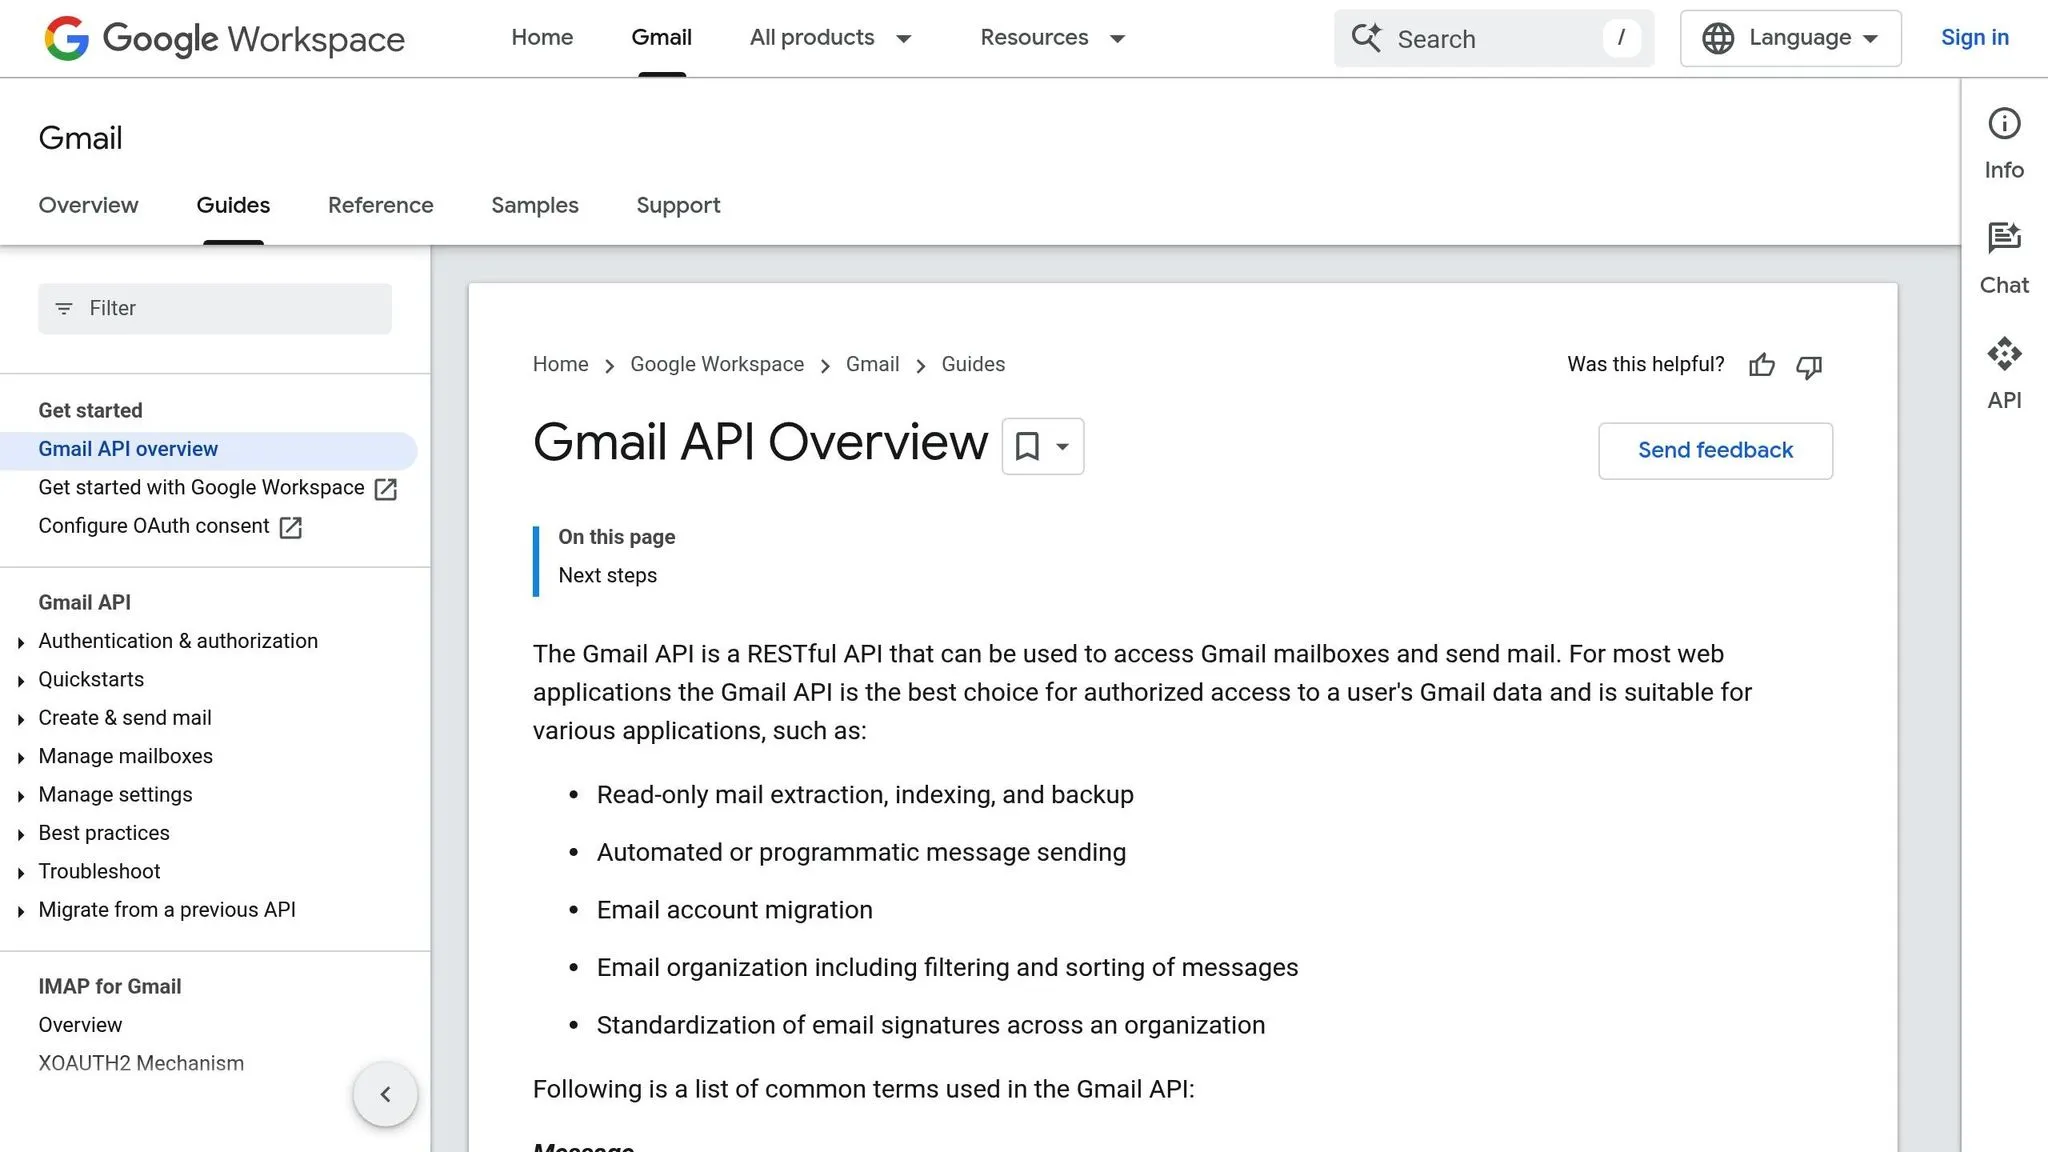
Task: Open Overview under IMAP for Gmail
Action: (80, 1026)
